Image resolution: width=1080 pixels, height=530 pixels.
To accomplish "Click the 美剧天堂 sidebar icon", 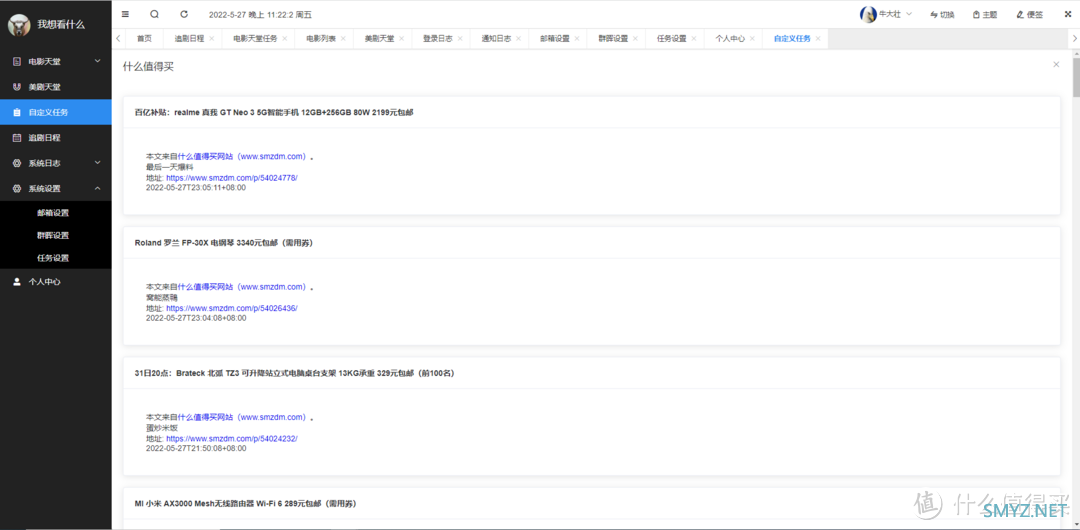I will tap(17, 87).
